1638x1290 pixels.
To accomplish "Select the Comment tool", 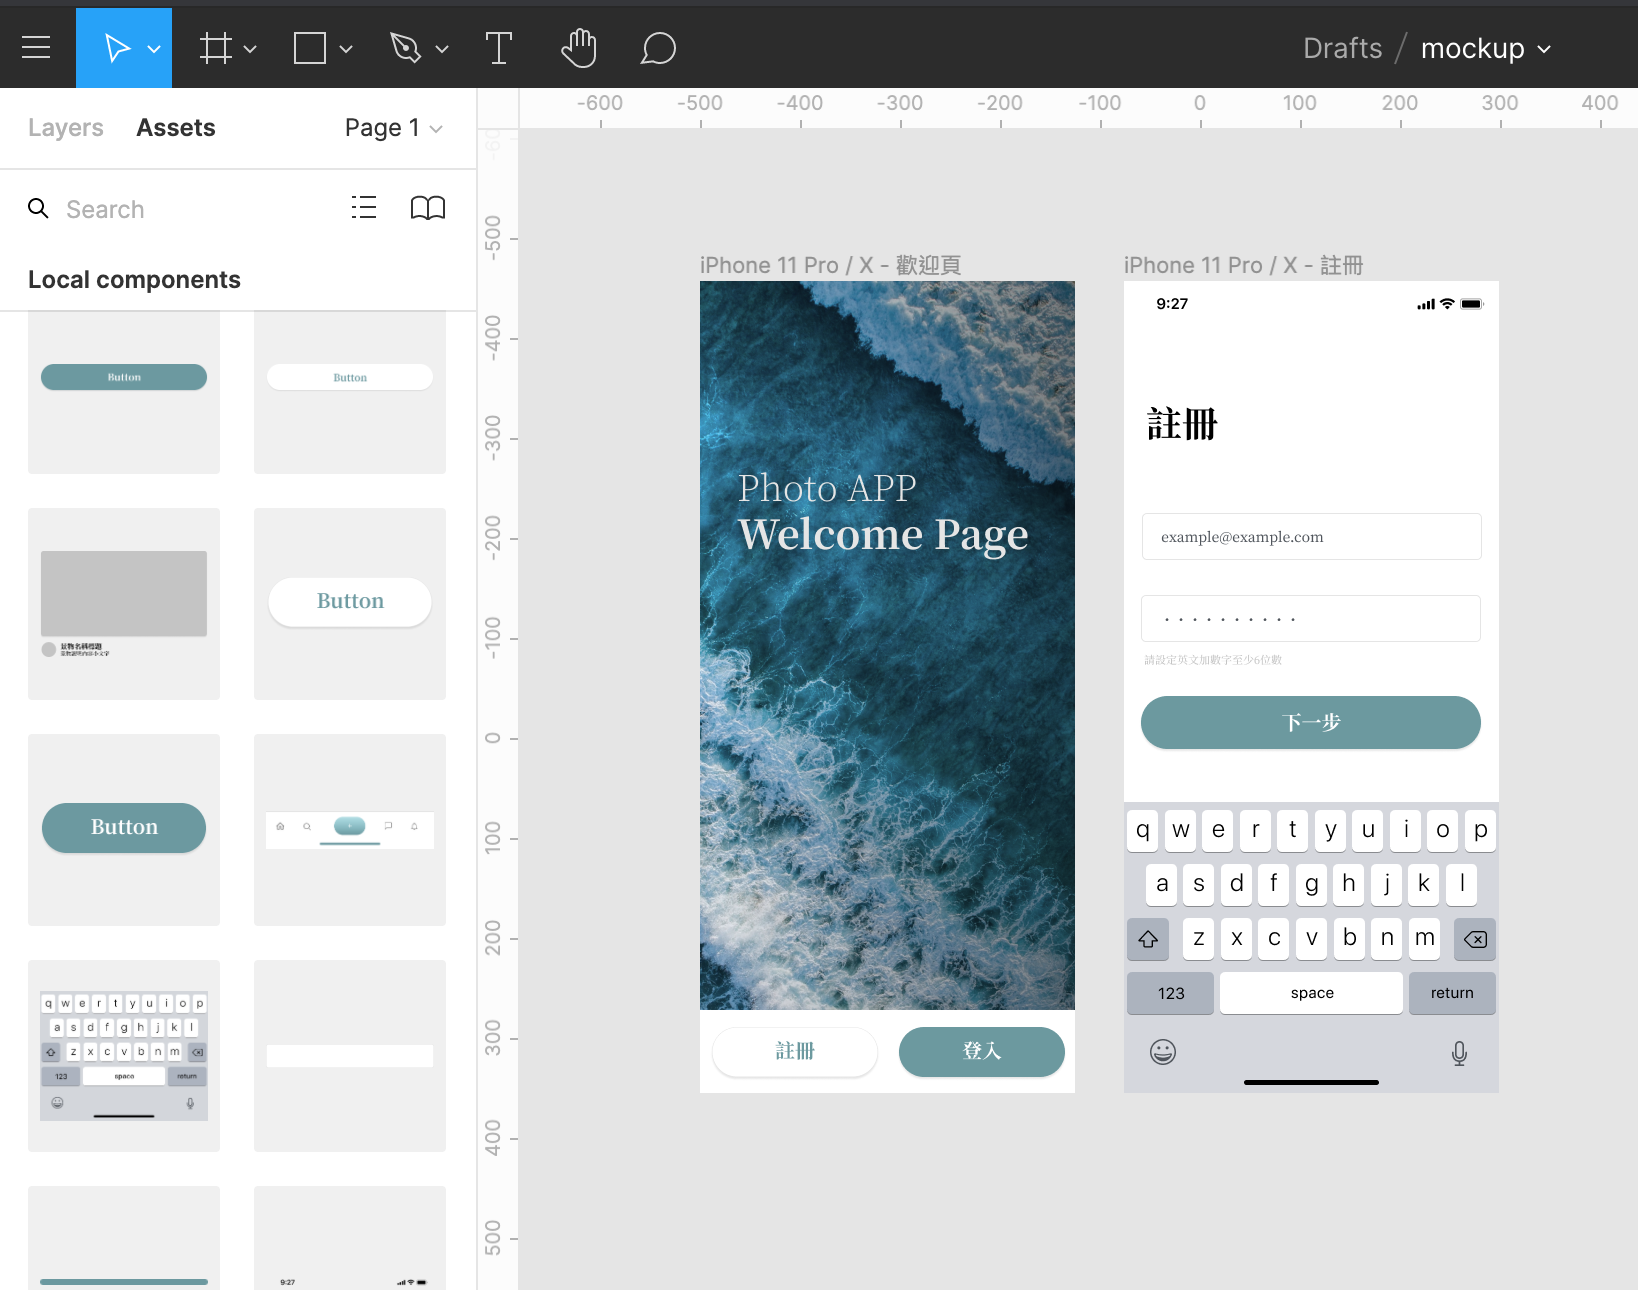I will [658, 48].
